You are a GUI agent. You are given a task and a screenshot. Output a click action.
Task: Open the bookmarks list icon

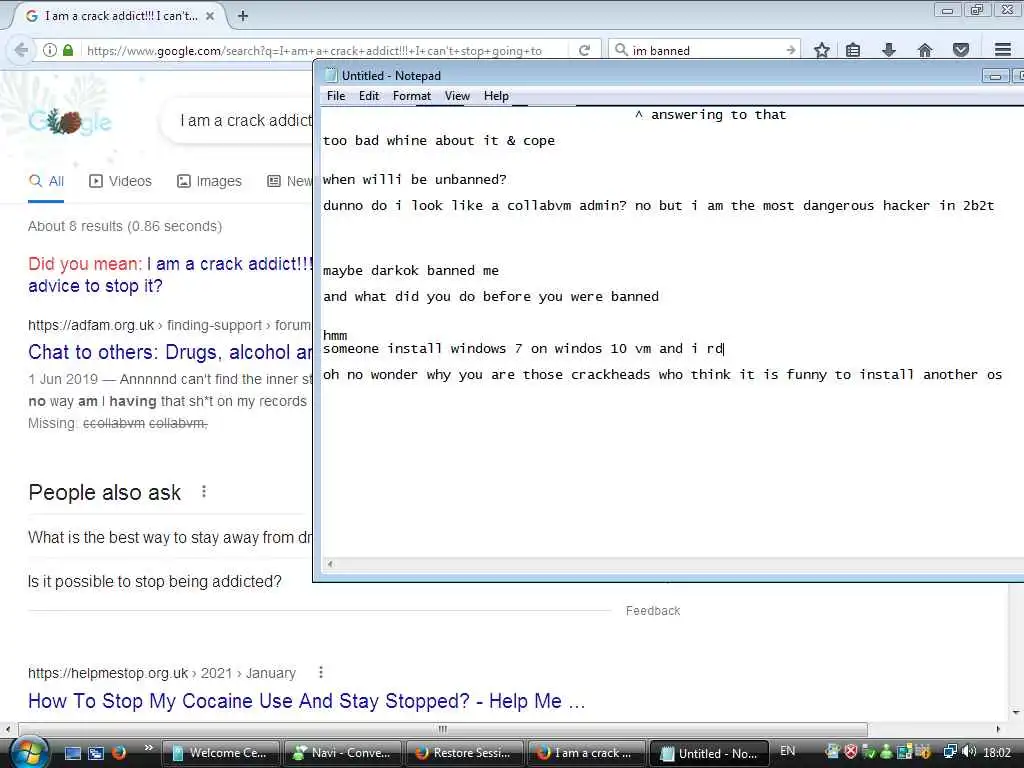tap(853, 50)
